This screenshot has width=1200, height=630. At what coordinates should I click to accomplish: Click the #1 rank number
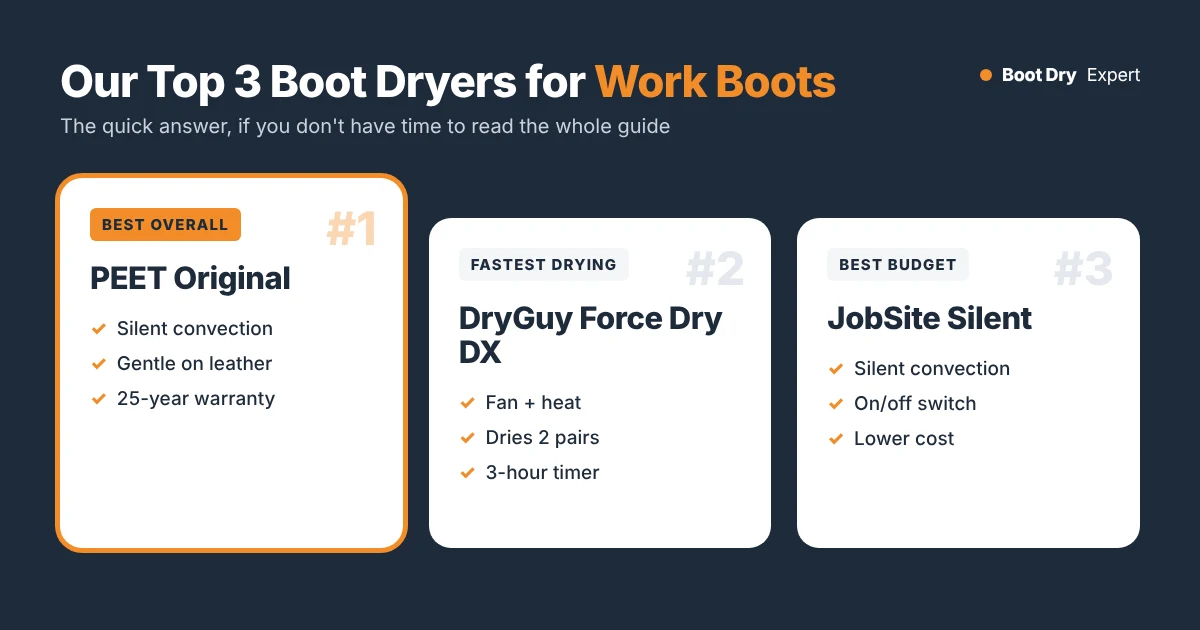(x=351, y=229)
